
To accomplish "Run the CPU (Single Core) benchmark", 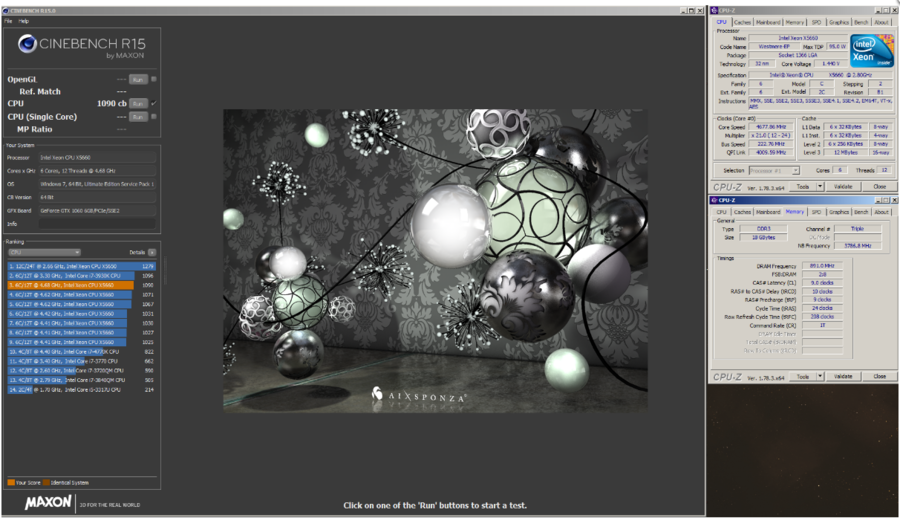I will click(138, 117).
